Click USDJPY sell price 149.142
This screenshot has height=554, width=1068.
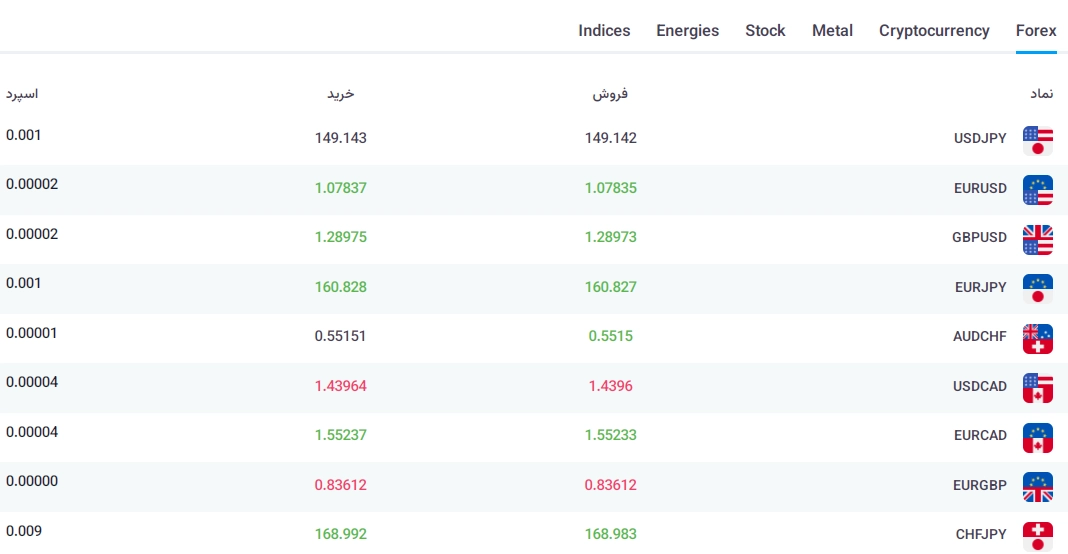click(610, 138)
